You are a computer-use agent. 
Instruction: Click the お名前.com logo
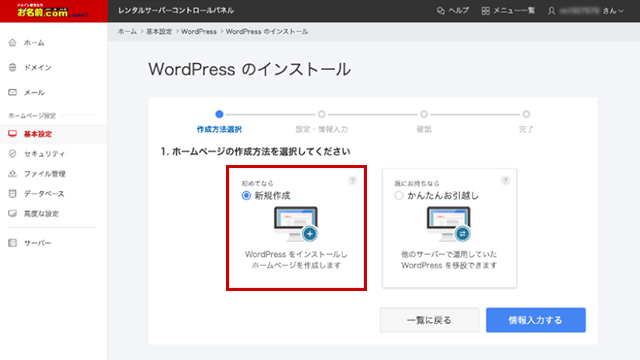pos(52,11)
